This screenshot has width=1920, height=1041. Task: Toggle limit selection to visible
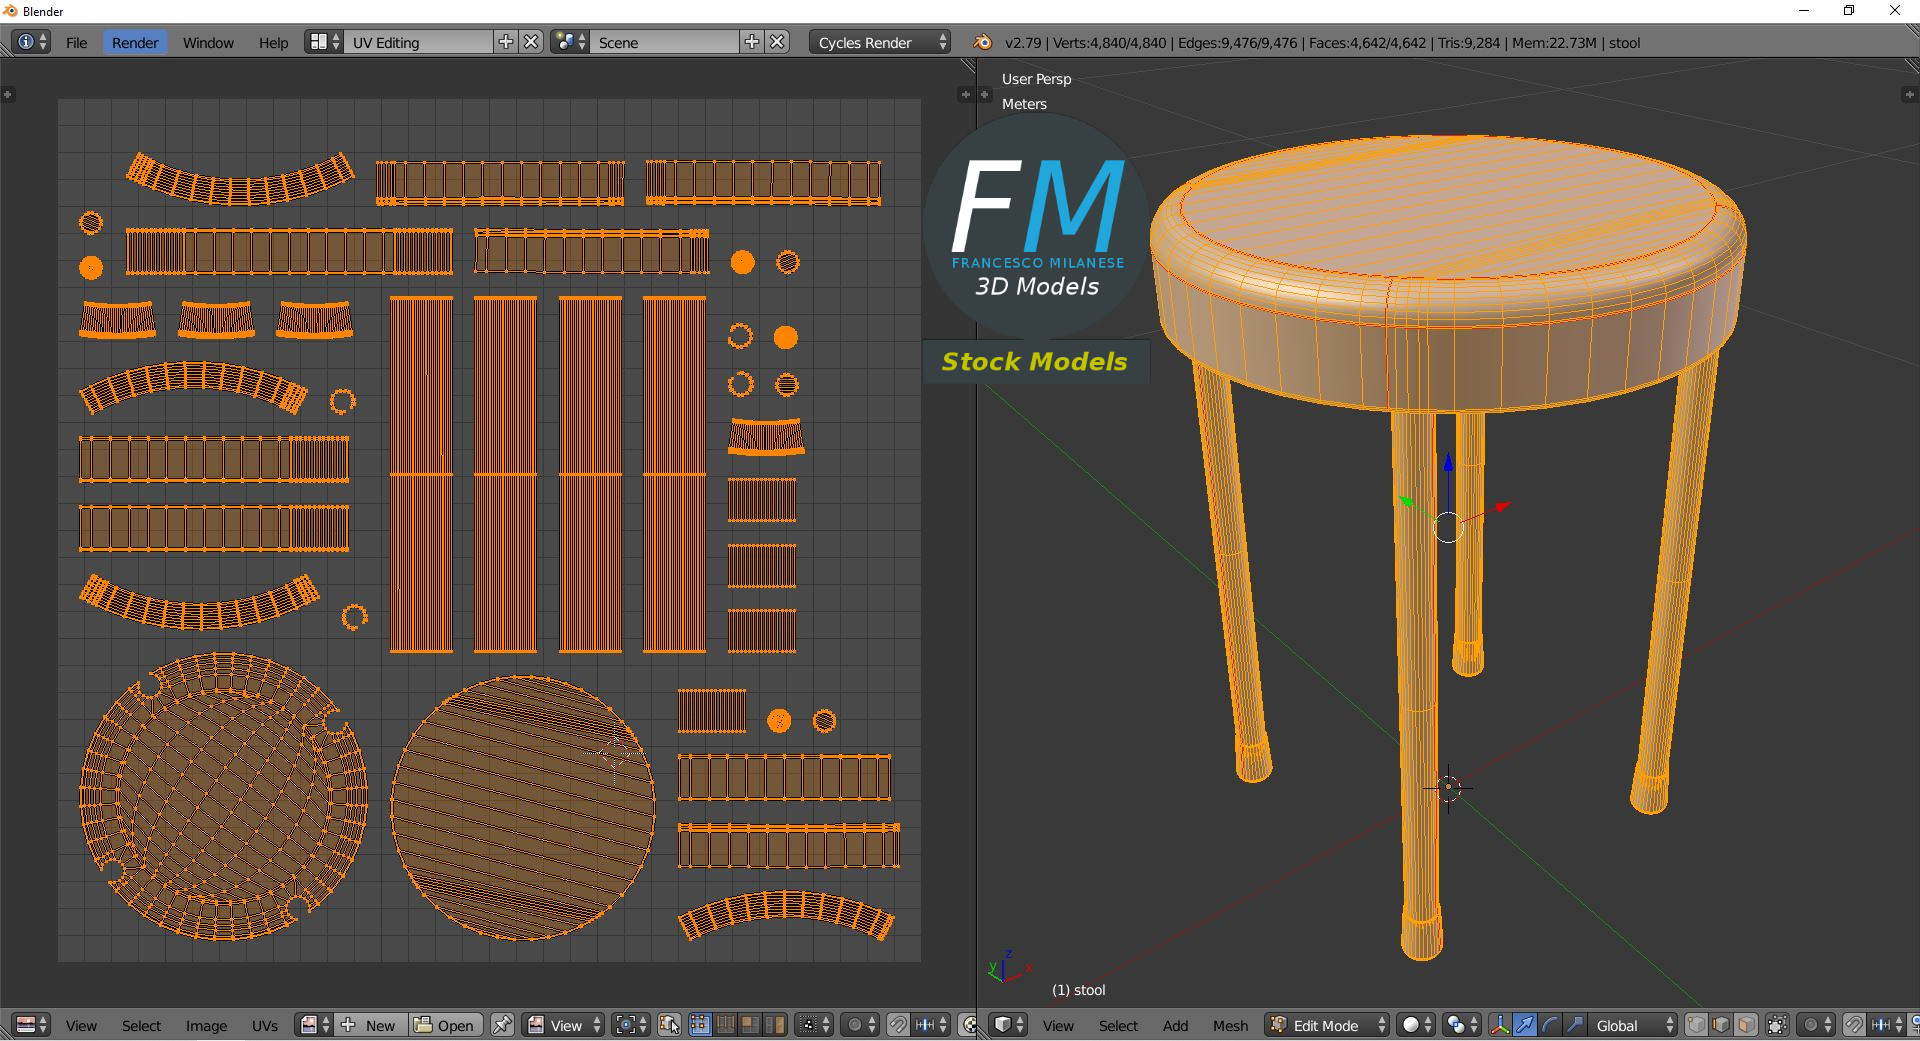click(x=1777, y=1025)
